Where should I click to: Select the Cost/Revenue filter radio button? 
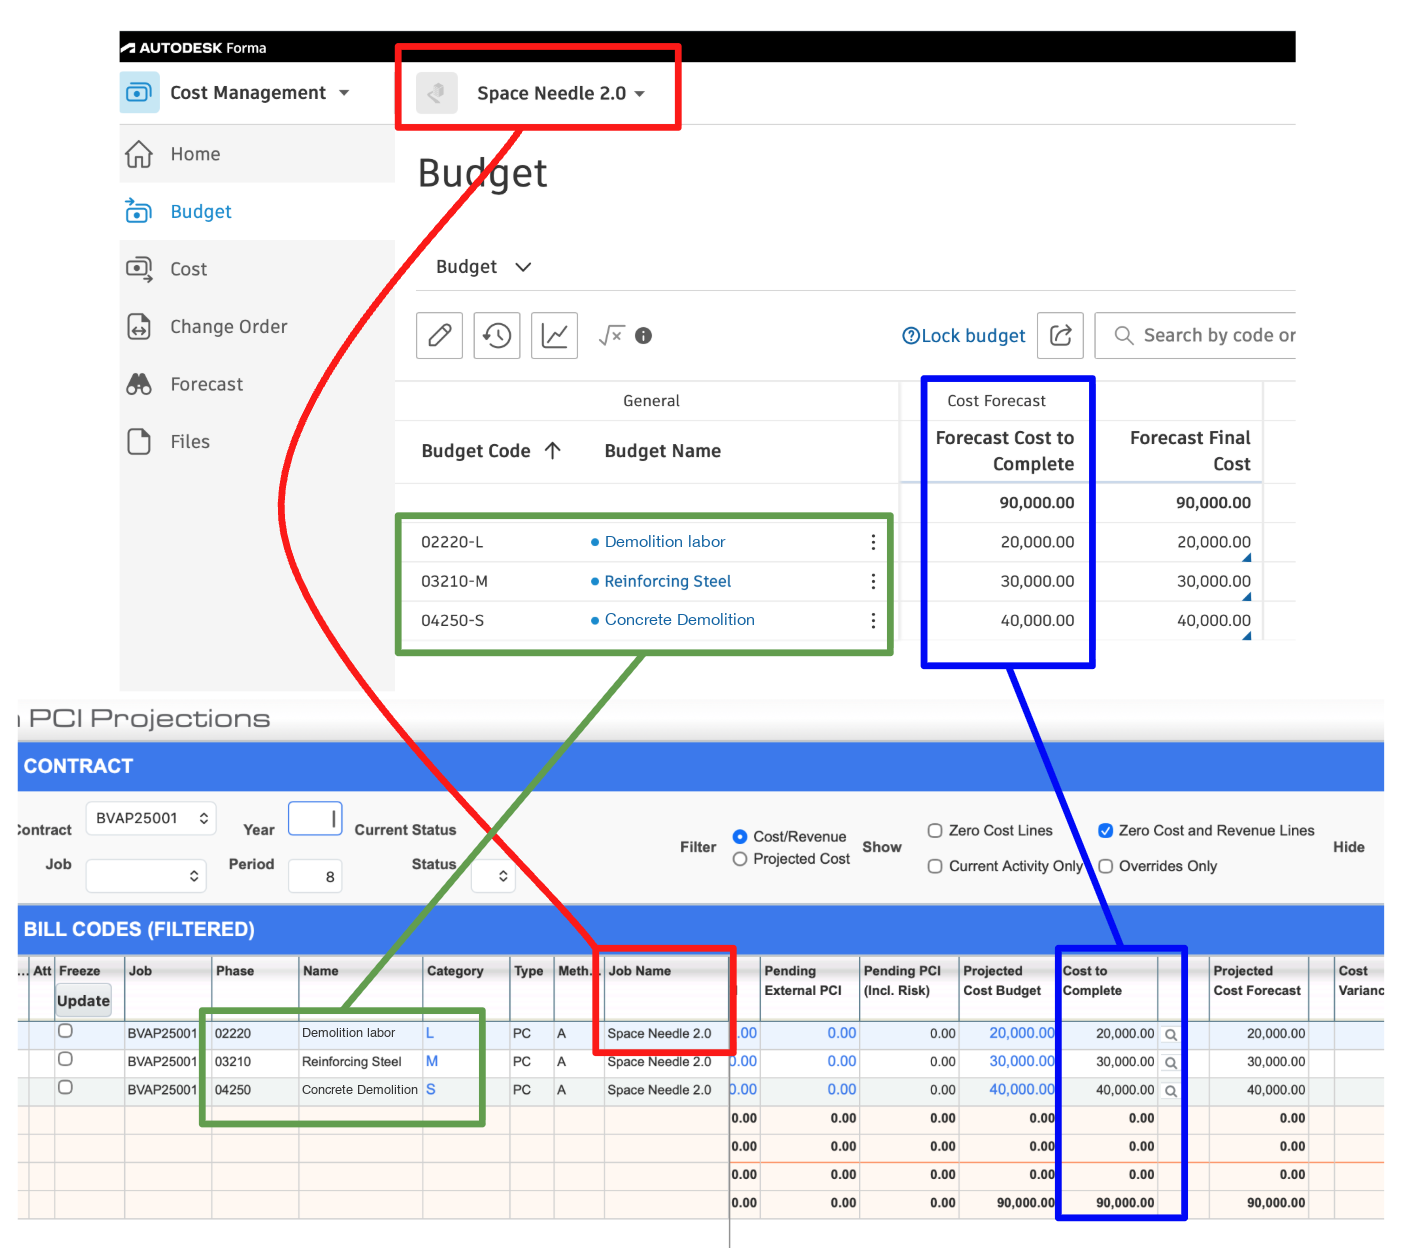click(x=740, y=836)
